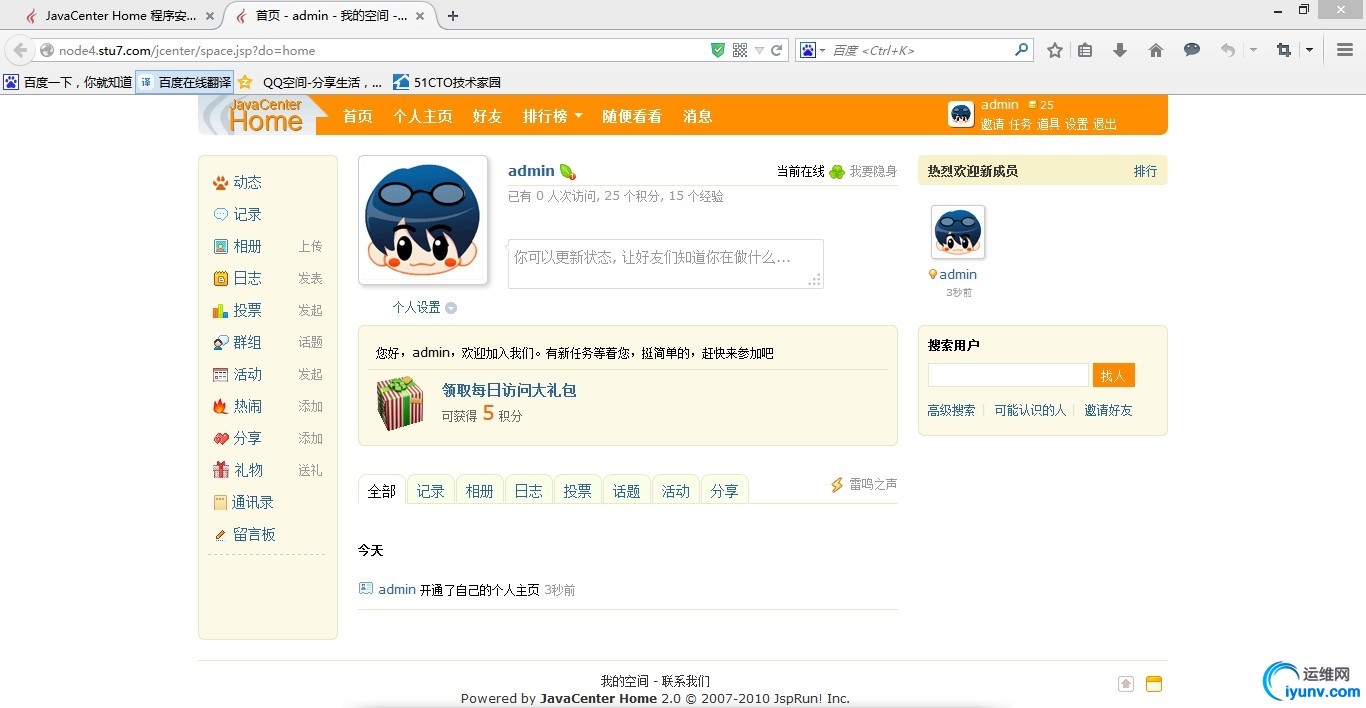Click the daily gift box icon
This screenshot has width=1366, height=708.
click(400, 403)
